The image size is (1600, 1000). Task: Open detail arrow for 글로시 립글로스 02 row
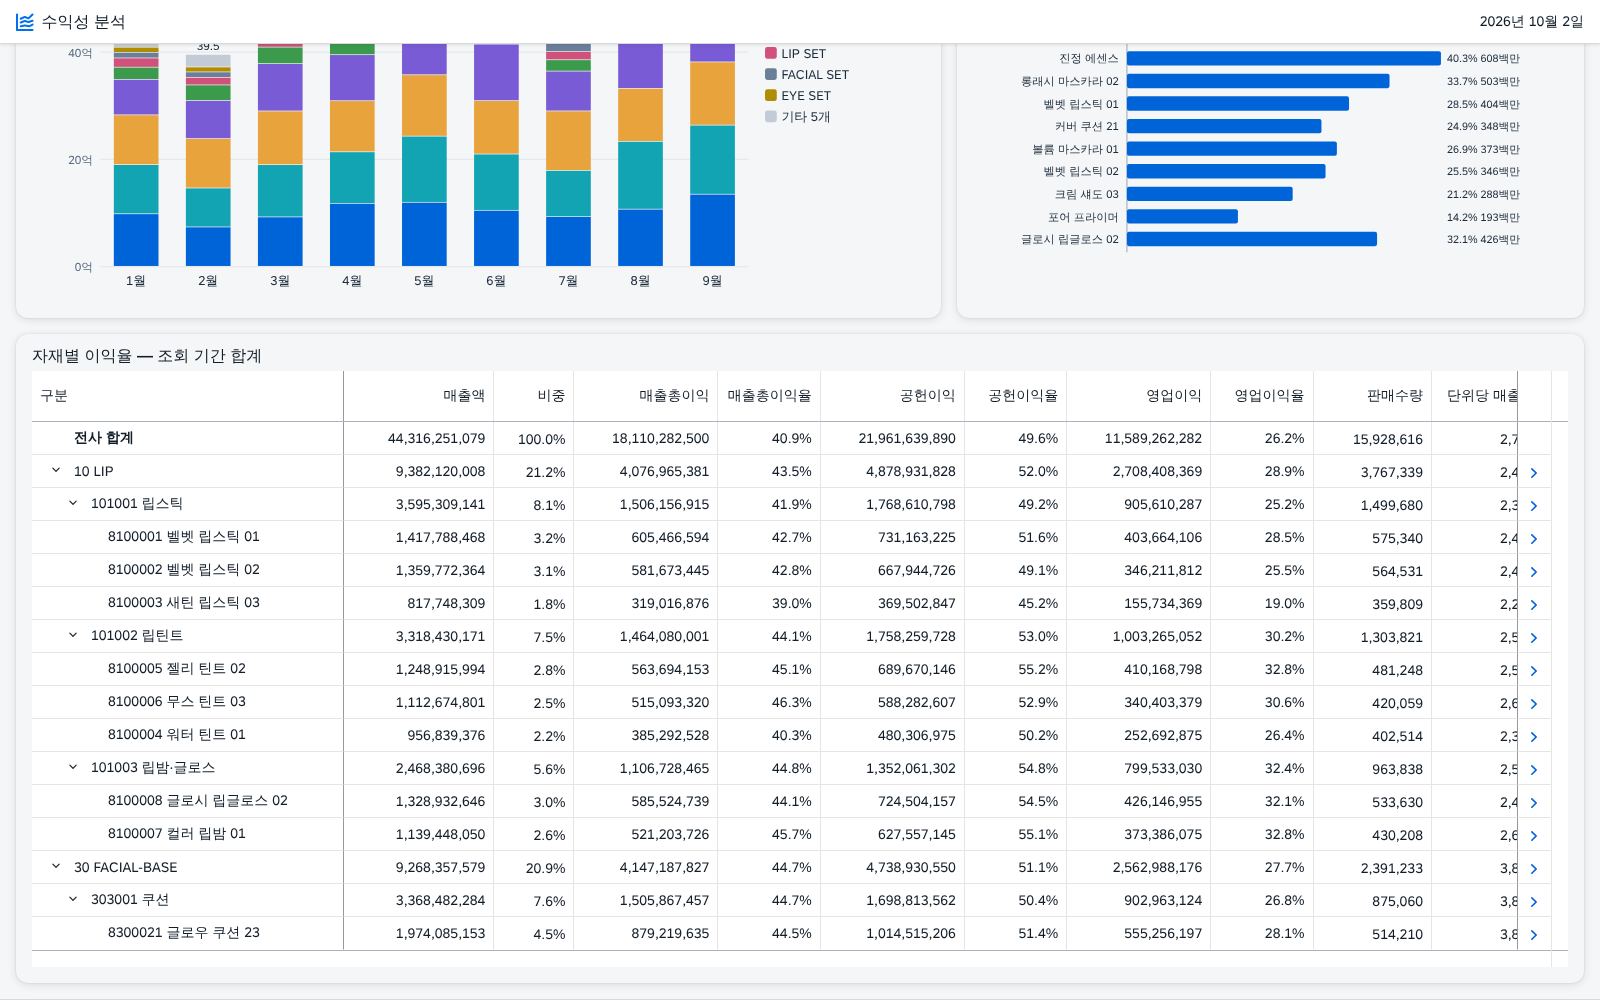pos(1534,803)
